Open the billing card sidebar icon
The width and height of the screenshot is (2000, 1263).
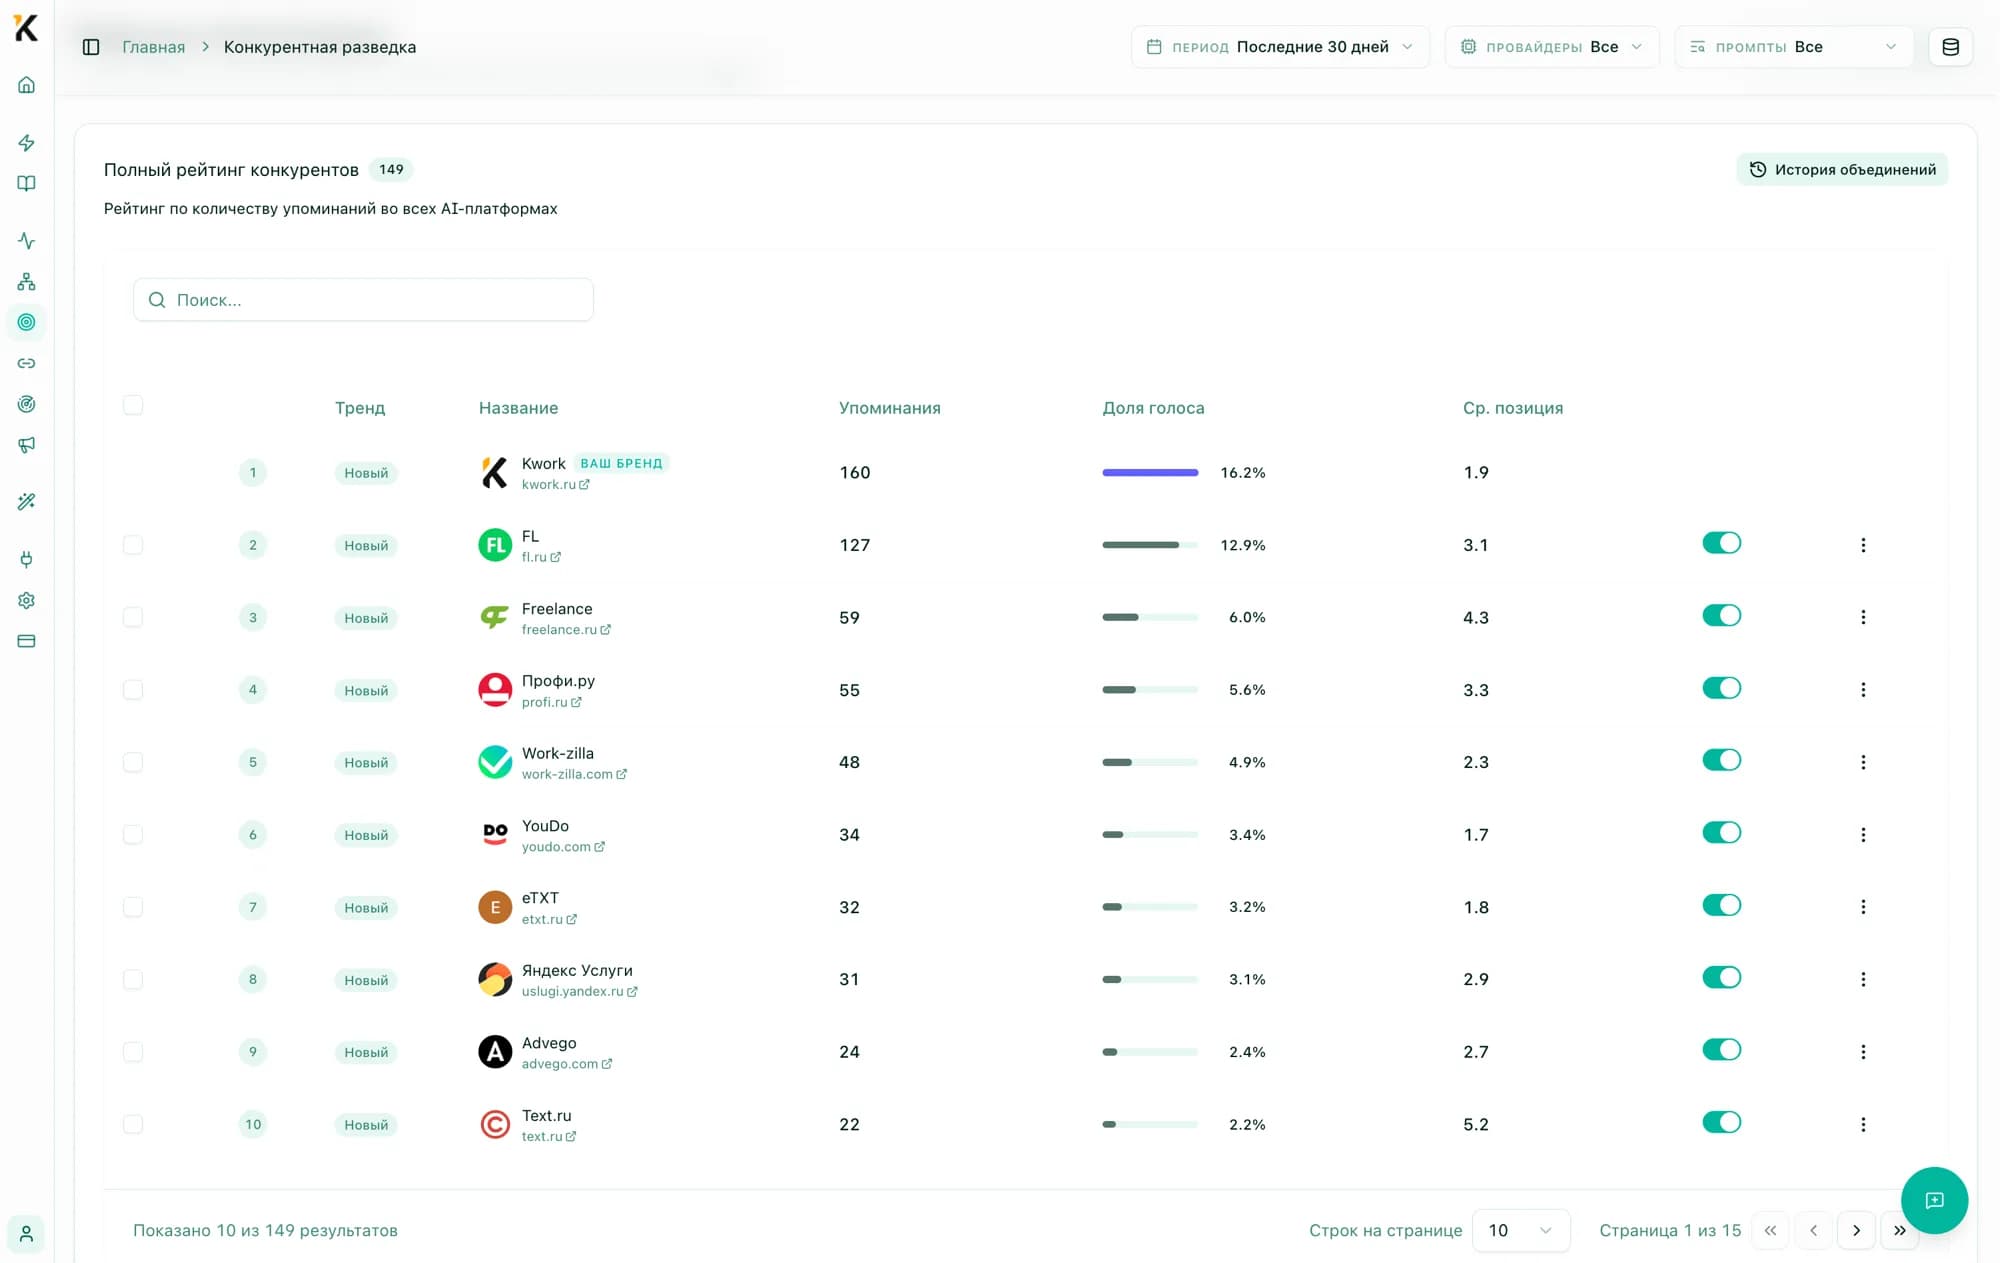(x=27, y=641)
